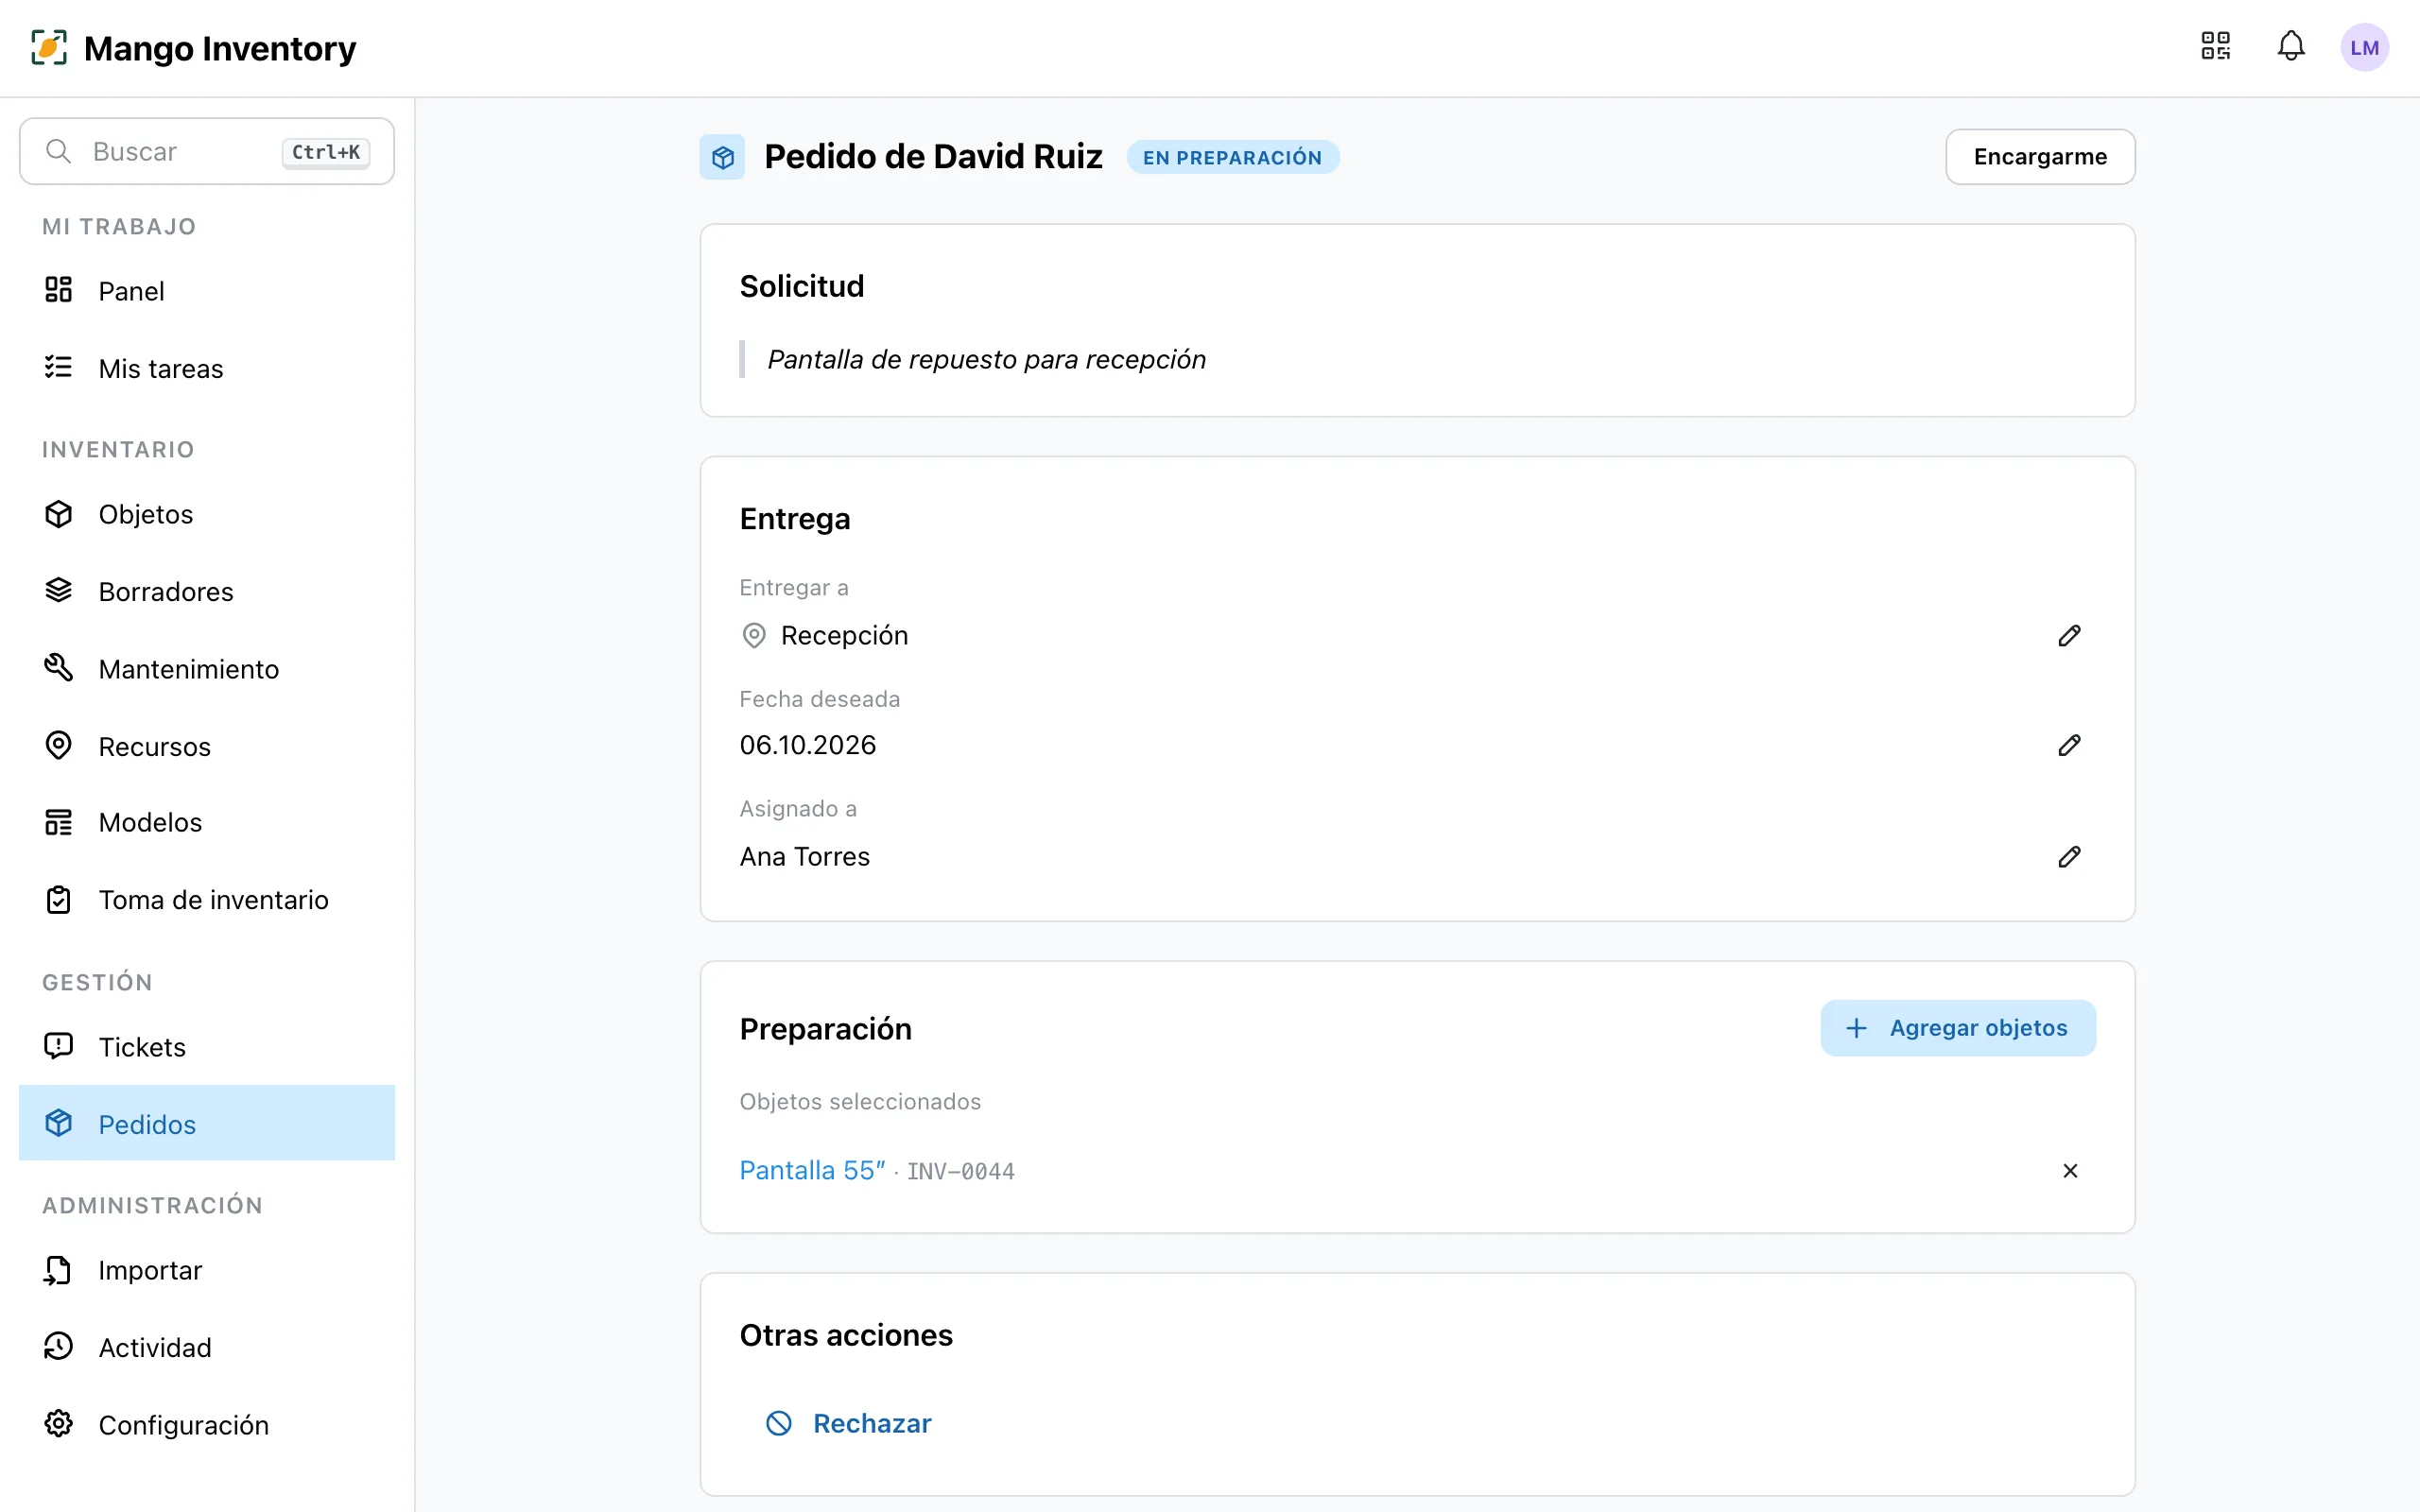Click the plus icon in Agregar objetos

[1856, 1028]
